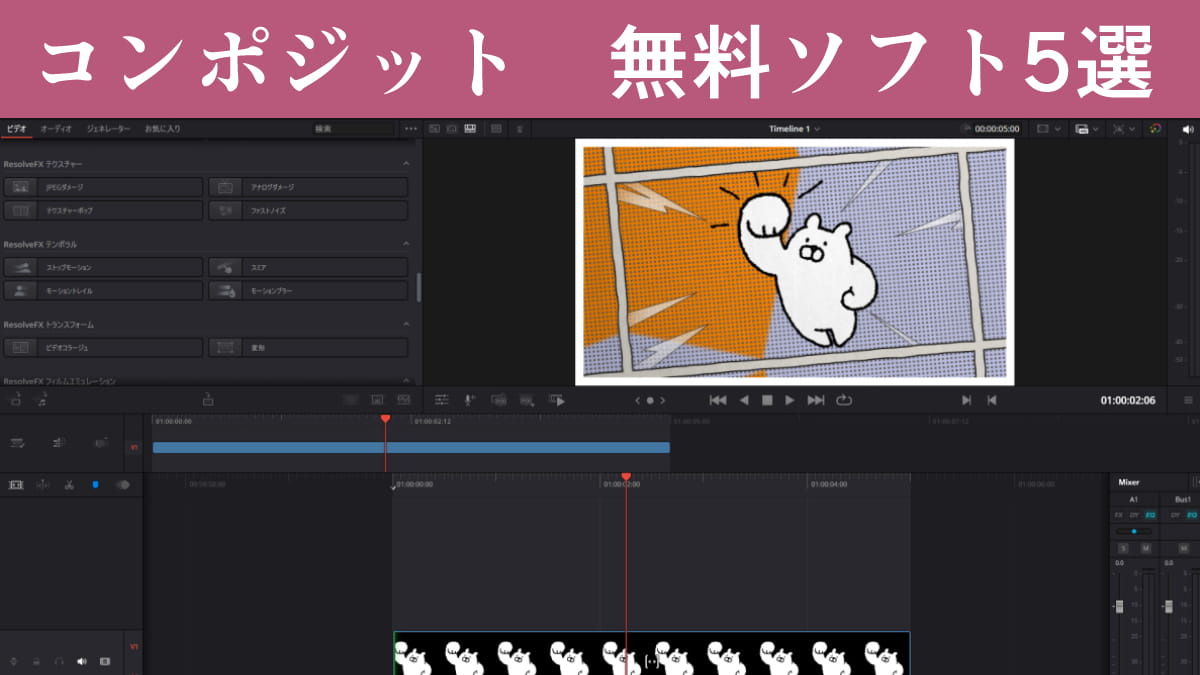Select the スミア effect

pos(308,268)
